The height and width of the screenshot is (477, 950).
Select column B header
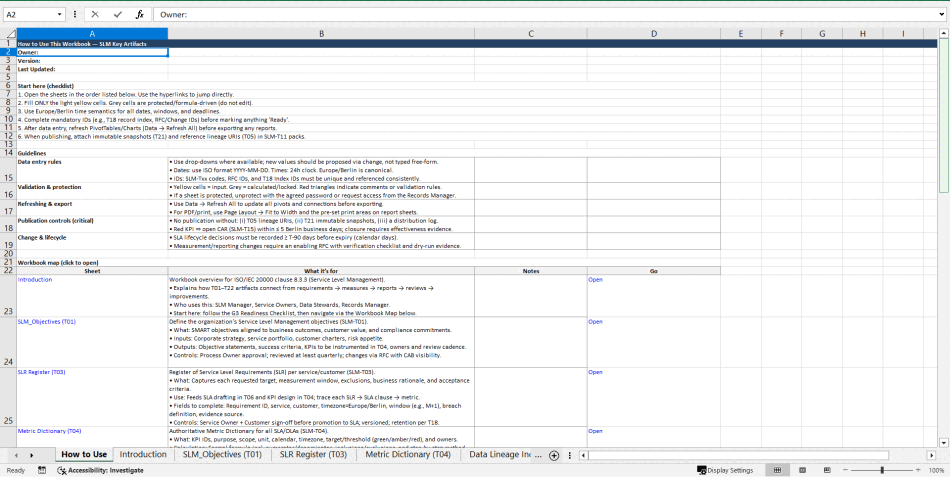(x=321, y=34)
